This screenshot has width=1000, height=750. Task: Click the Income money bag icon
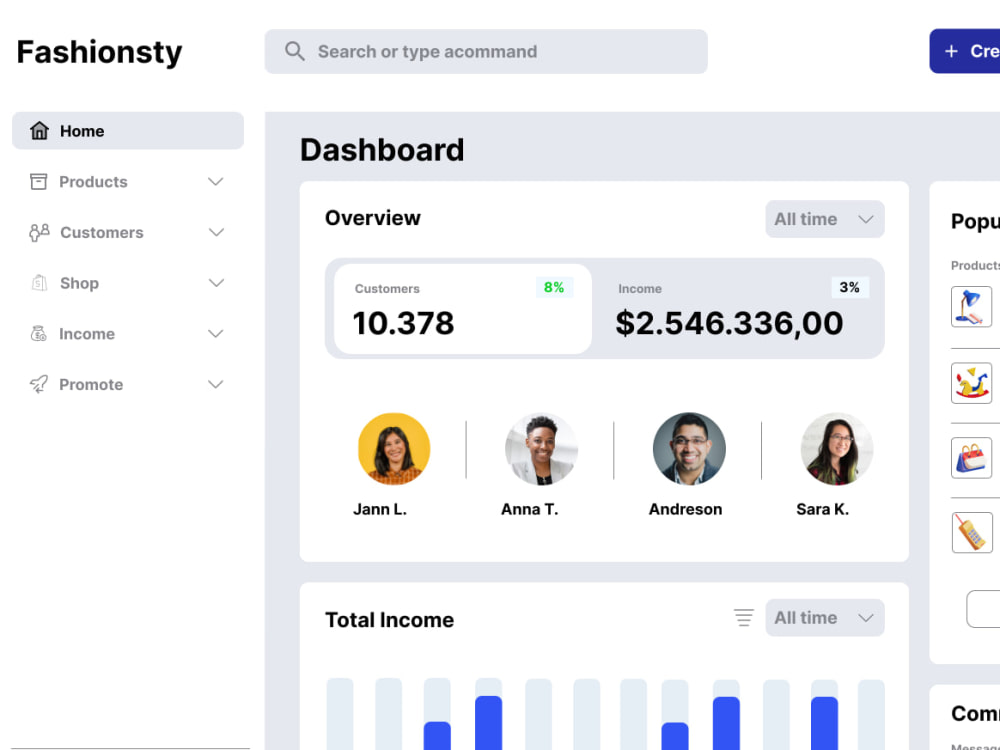pyautogui.click(x=38, y=334)
